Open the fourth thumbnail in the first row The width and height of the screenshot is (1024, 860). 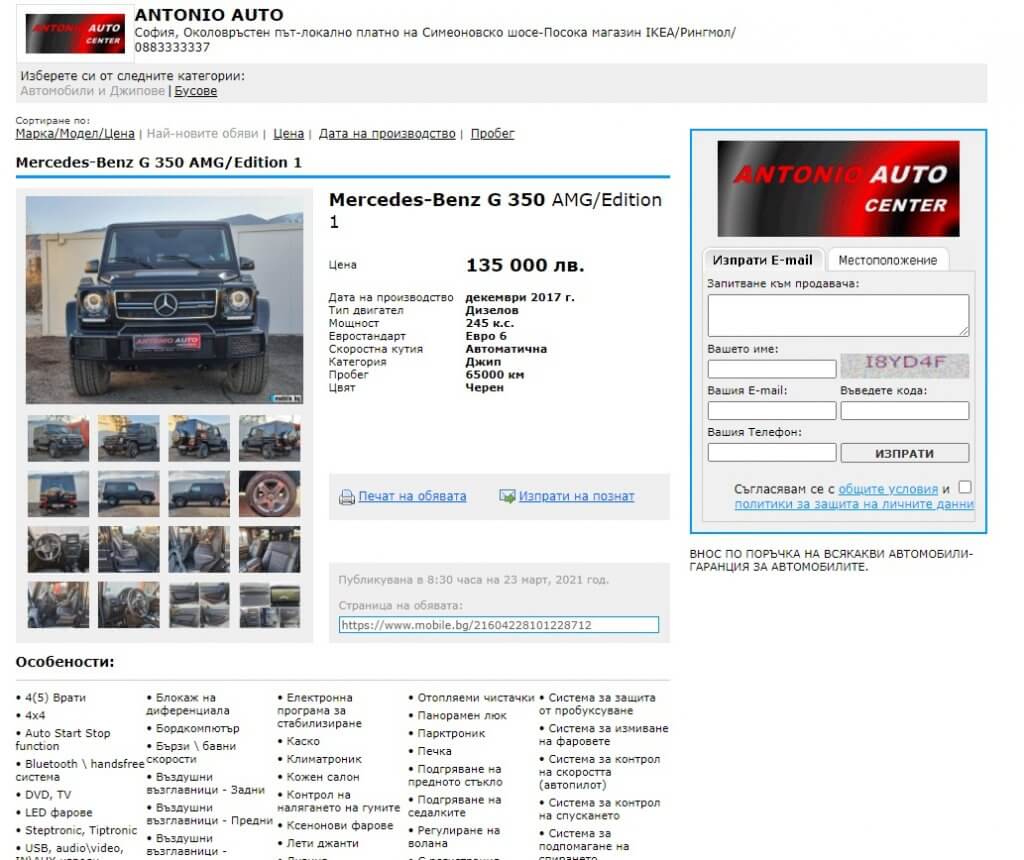pyautogui.click(x=270, y=438)
